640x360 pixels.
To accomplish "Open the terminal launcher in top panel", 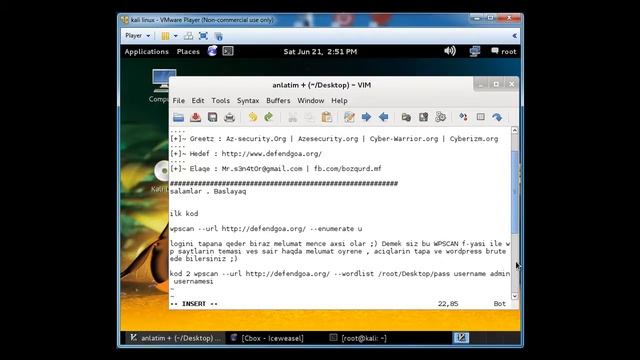I will [228, 51].
